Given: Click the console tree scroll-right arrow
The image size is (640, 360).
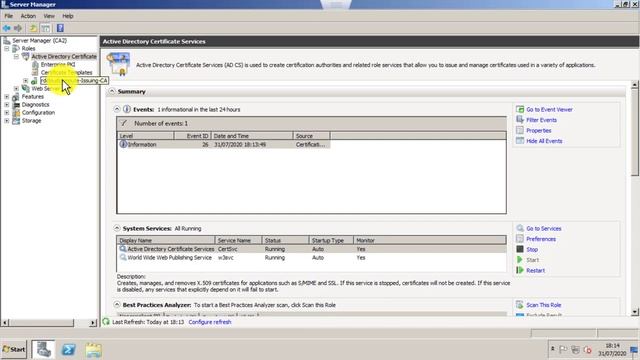Looking at the screenshot, I should coord(93,322).
